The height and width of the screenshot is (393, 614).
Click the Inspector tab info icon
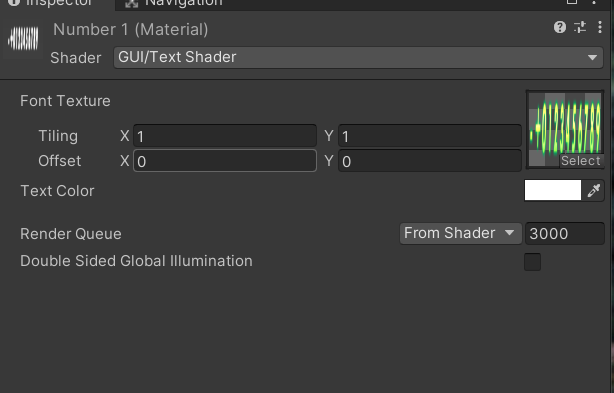14,2
